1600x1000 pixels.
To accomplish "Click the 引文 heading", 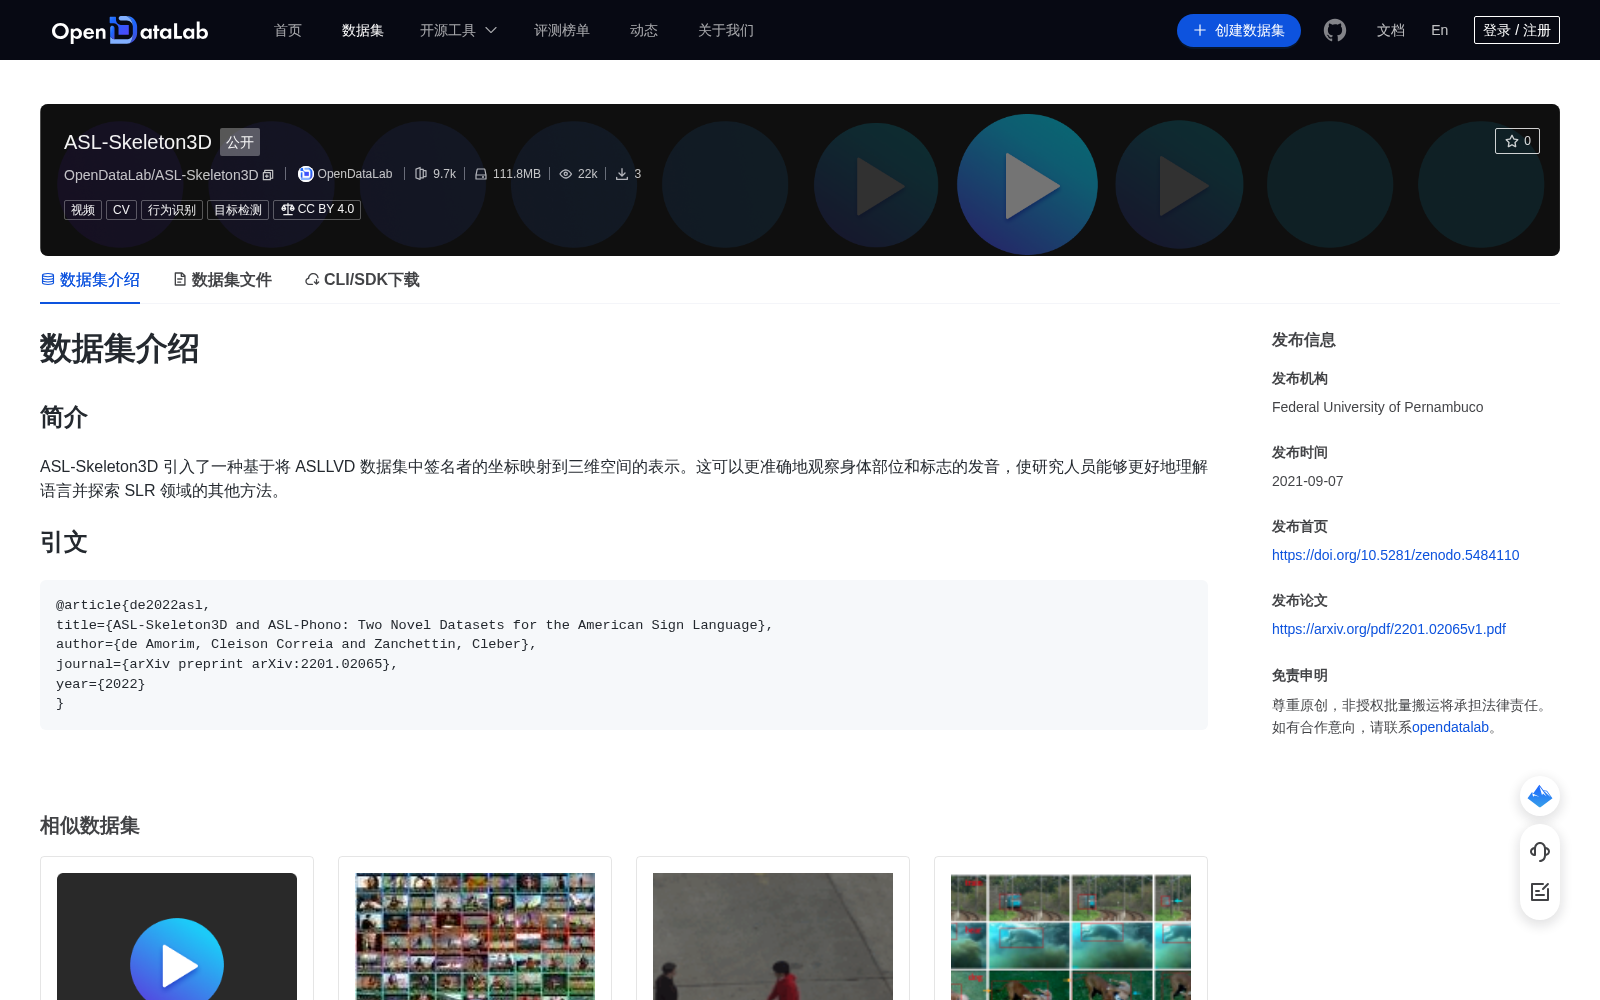I will [x=64, y=542].
